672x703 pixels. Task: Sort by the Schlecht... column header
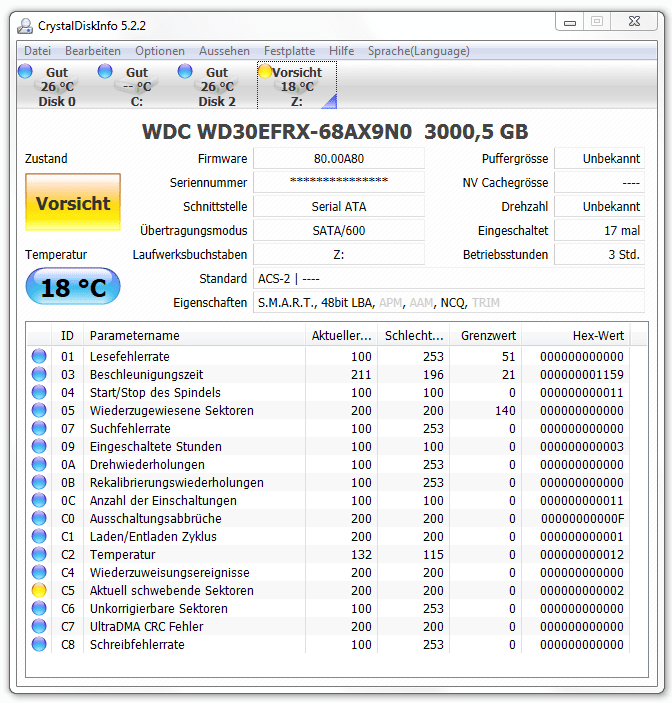(413, 335)
